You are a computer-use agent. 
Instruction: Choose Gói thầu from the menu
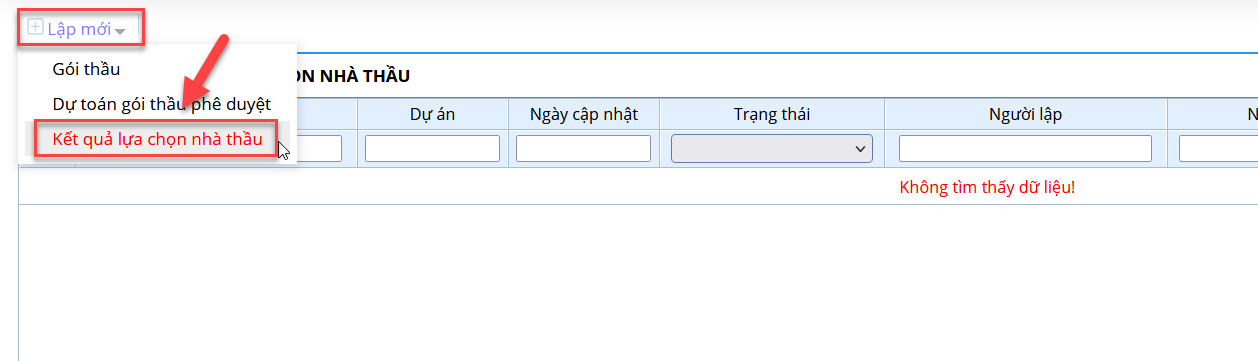coord(86,69)
